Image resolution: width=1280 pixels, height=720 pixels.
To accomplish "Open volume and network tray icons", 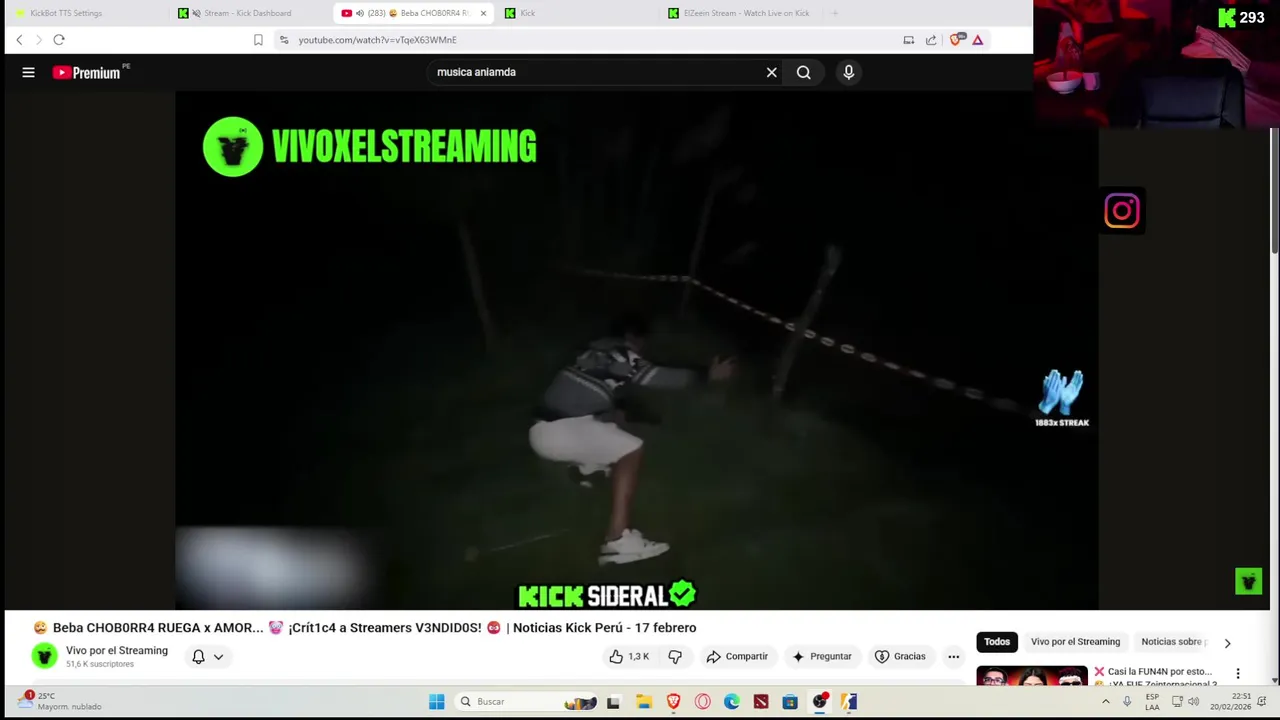I will click(x=1185, y=702).
